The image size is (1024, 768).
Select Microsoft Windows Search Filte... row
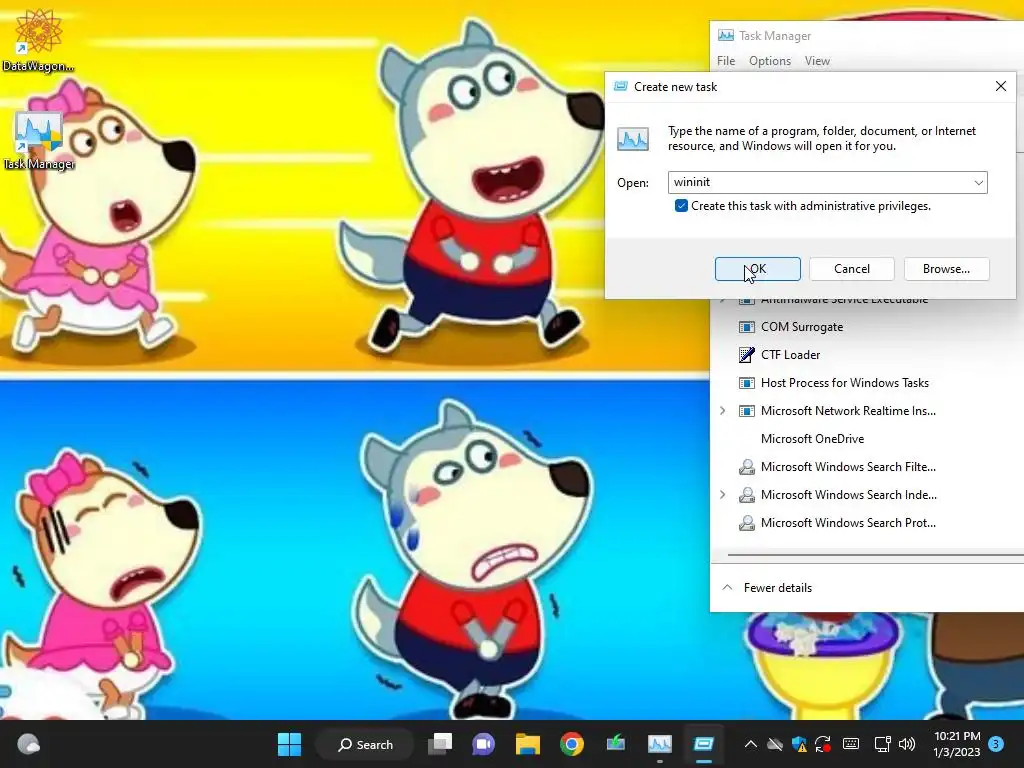point(867,467)
